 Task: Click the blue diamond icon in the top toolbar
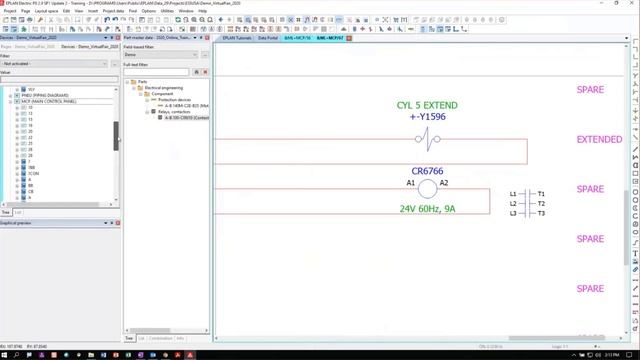tap(221, 20)
